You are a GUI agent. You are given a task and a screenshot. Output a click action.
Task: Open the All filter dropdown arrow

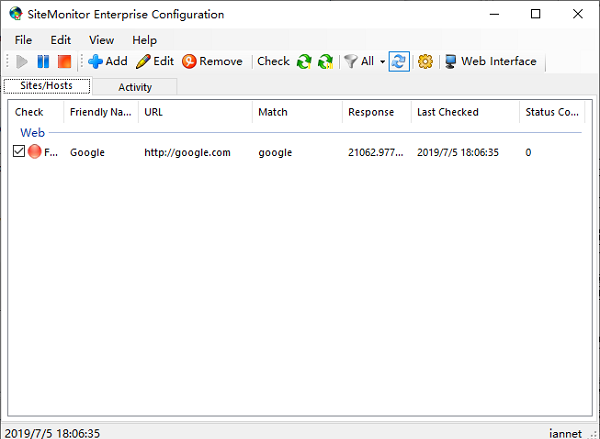(x=382, y=62)
